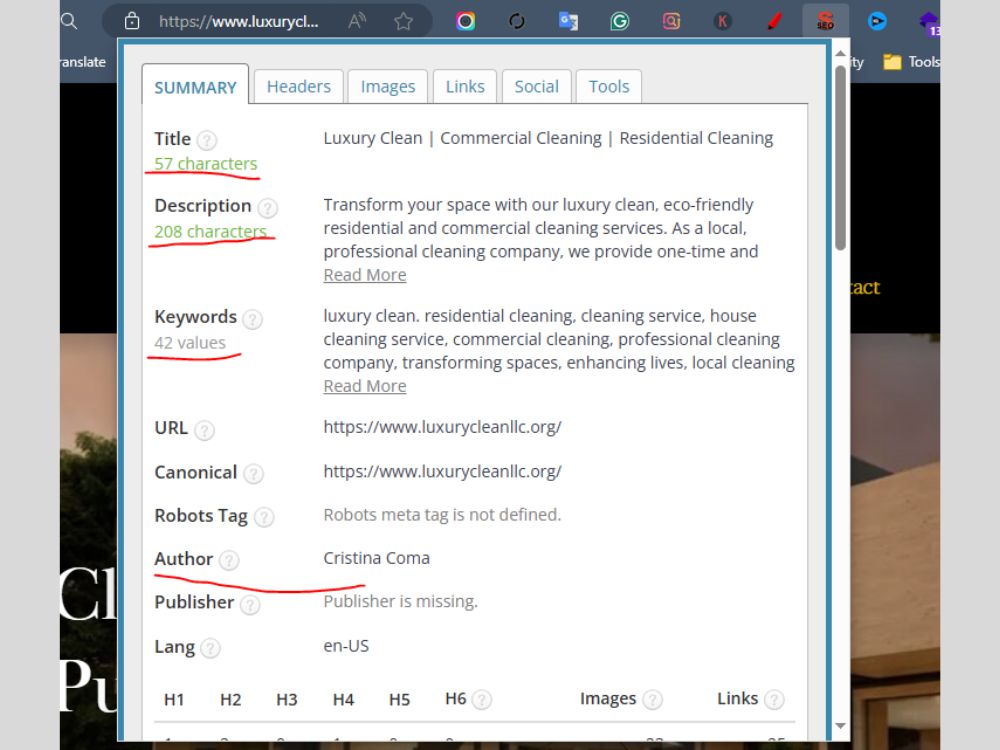Click the Author help question mark icon
The width and height of the screenshot is (1000, 750).
[229, 560]
